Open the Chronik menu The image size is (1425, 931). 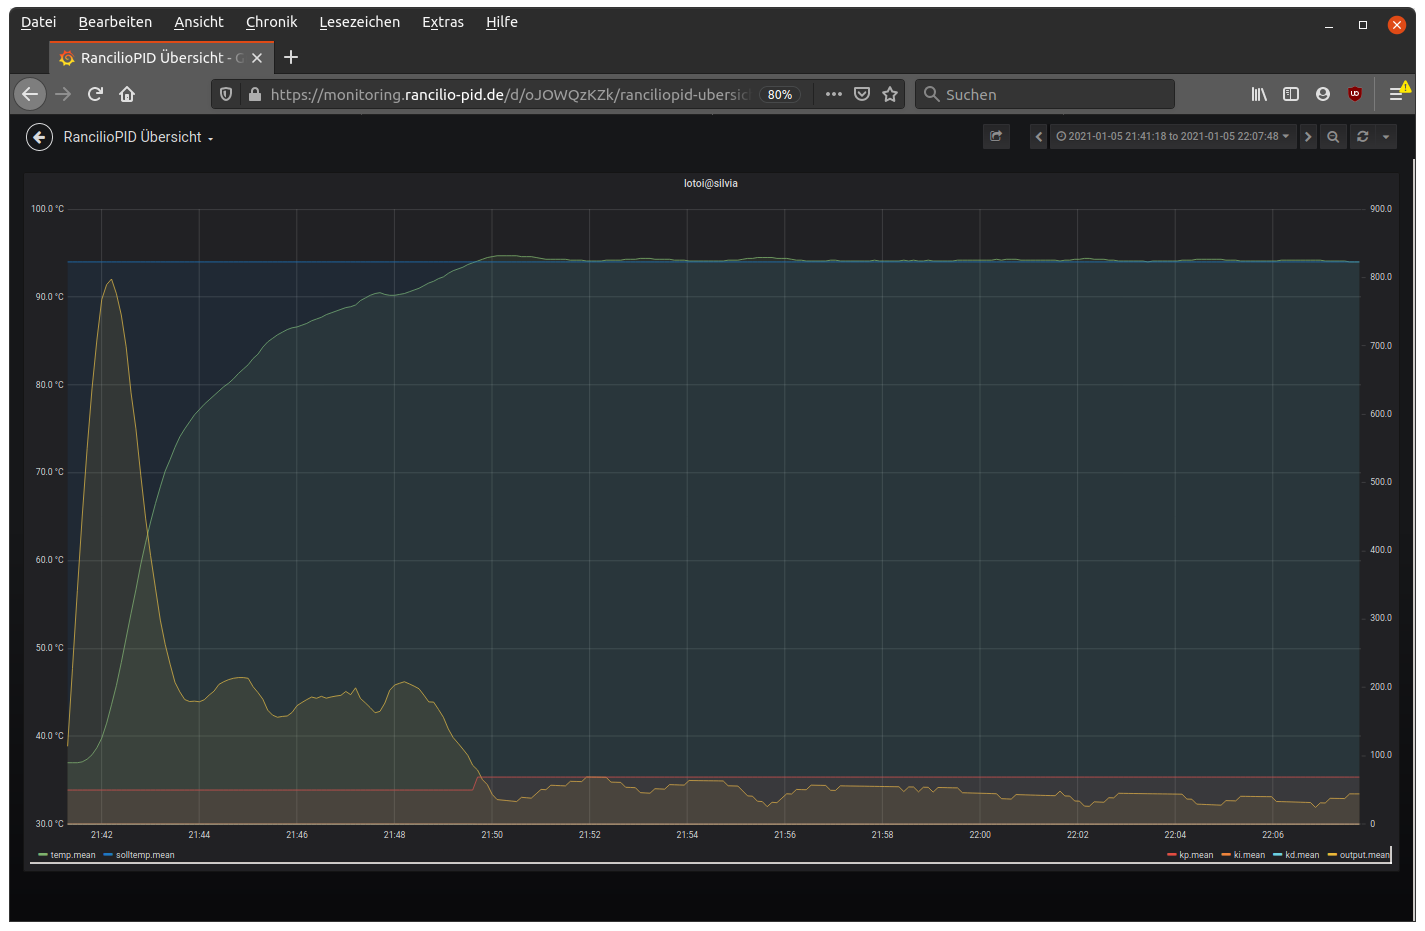tap(272, 22)
